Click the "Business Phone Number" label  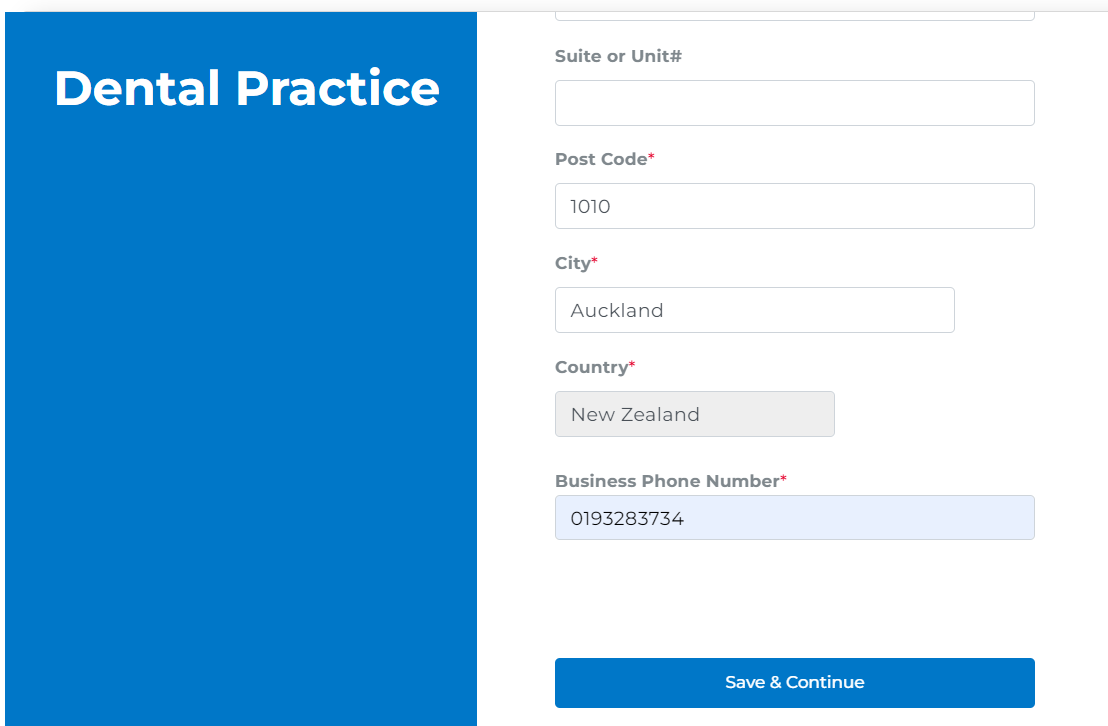(x=666, y=481)
